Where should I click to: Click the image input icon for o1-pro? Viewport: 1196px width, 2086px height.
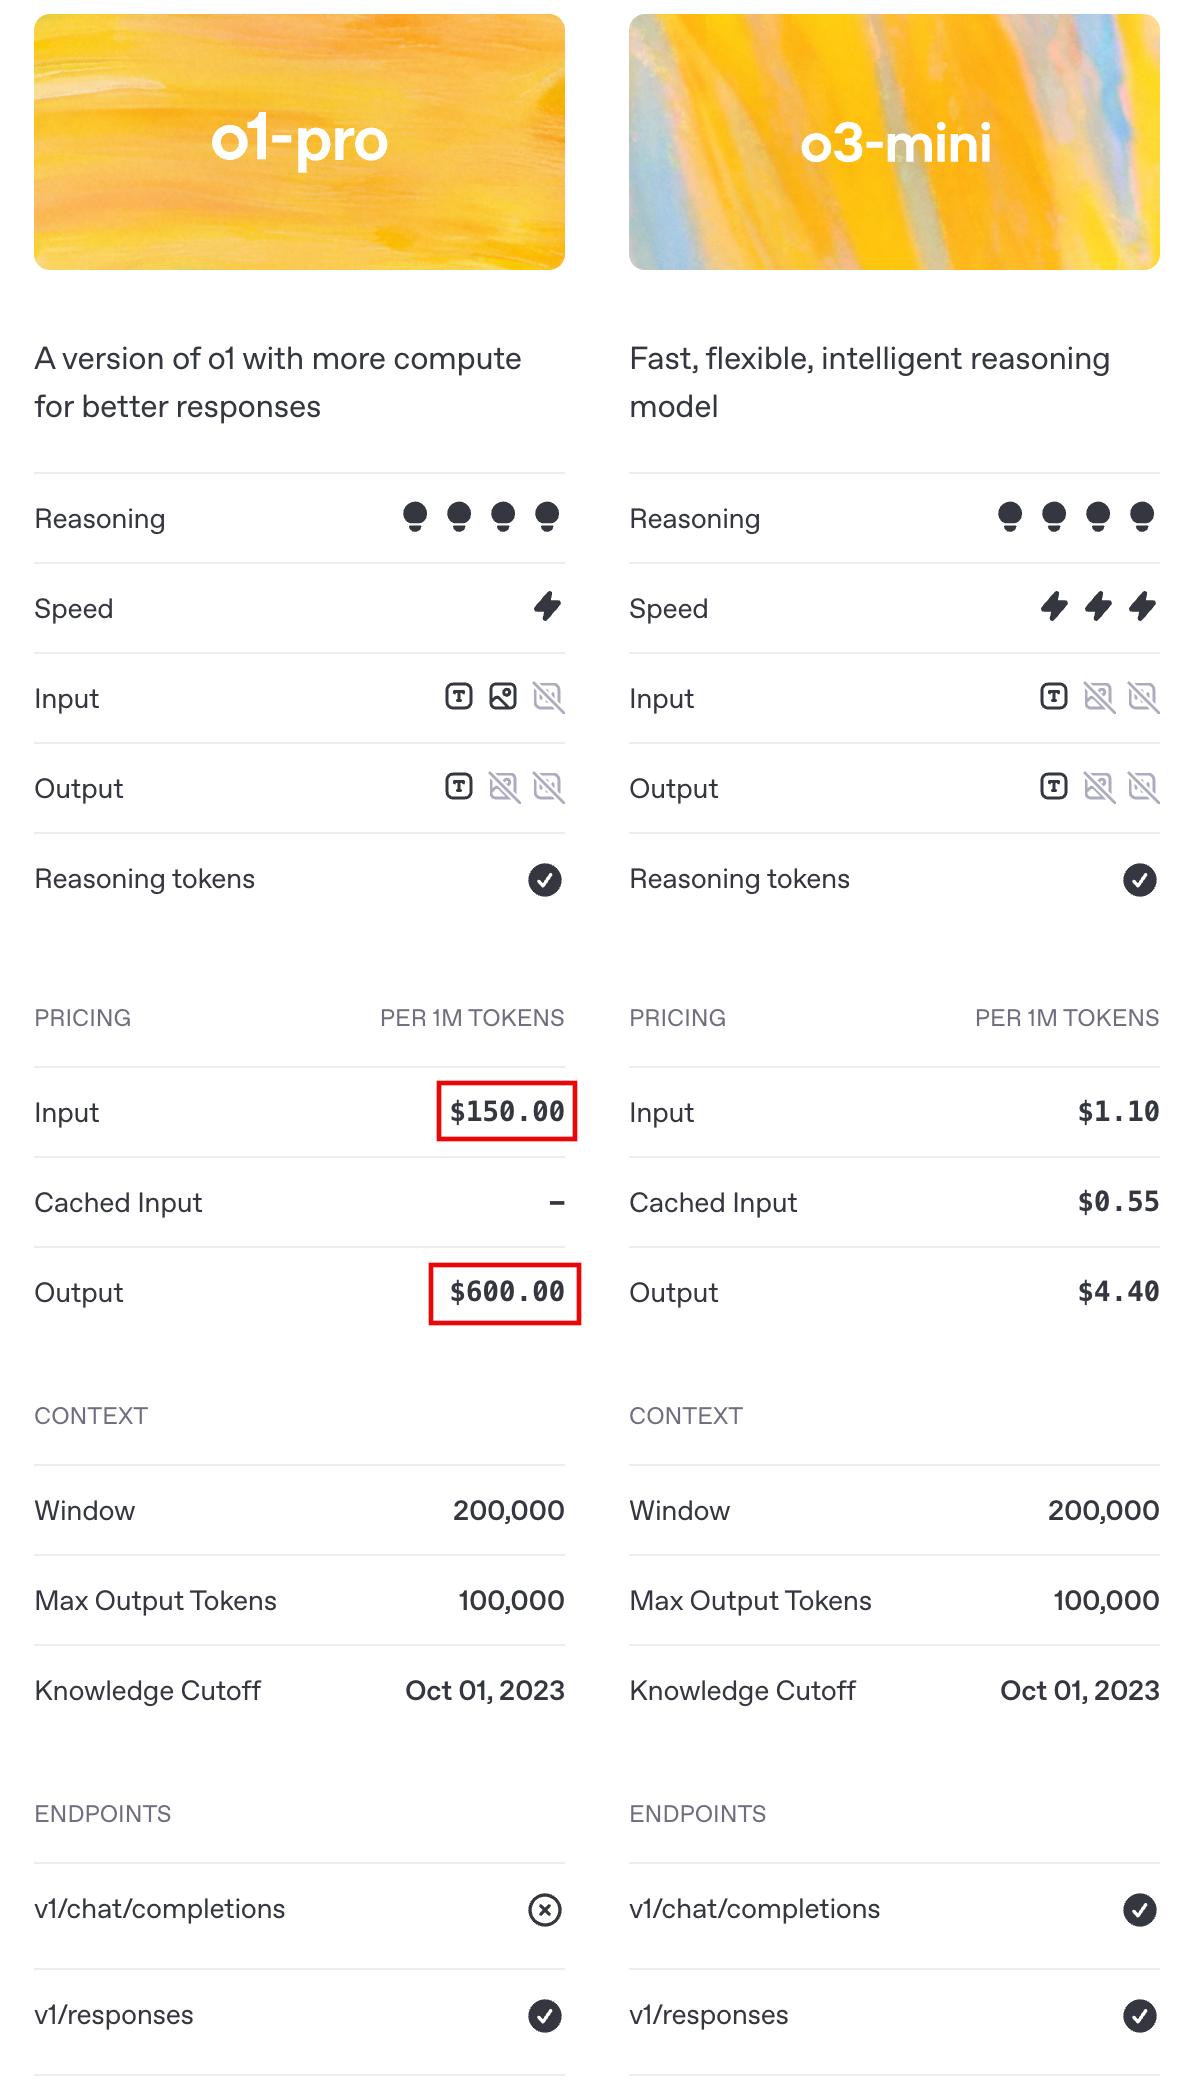point(503,697)
